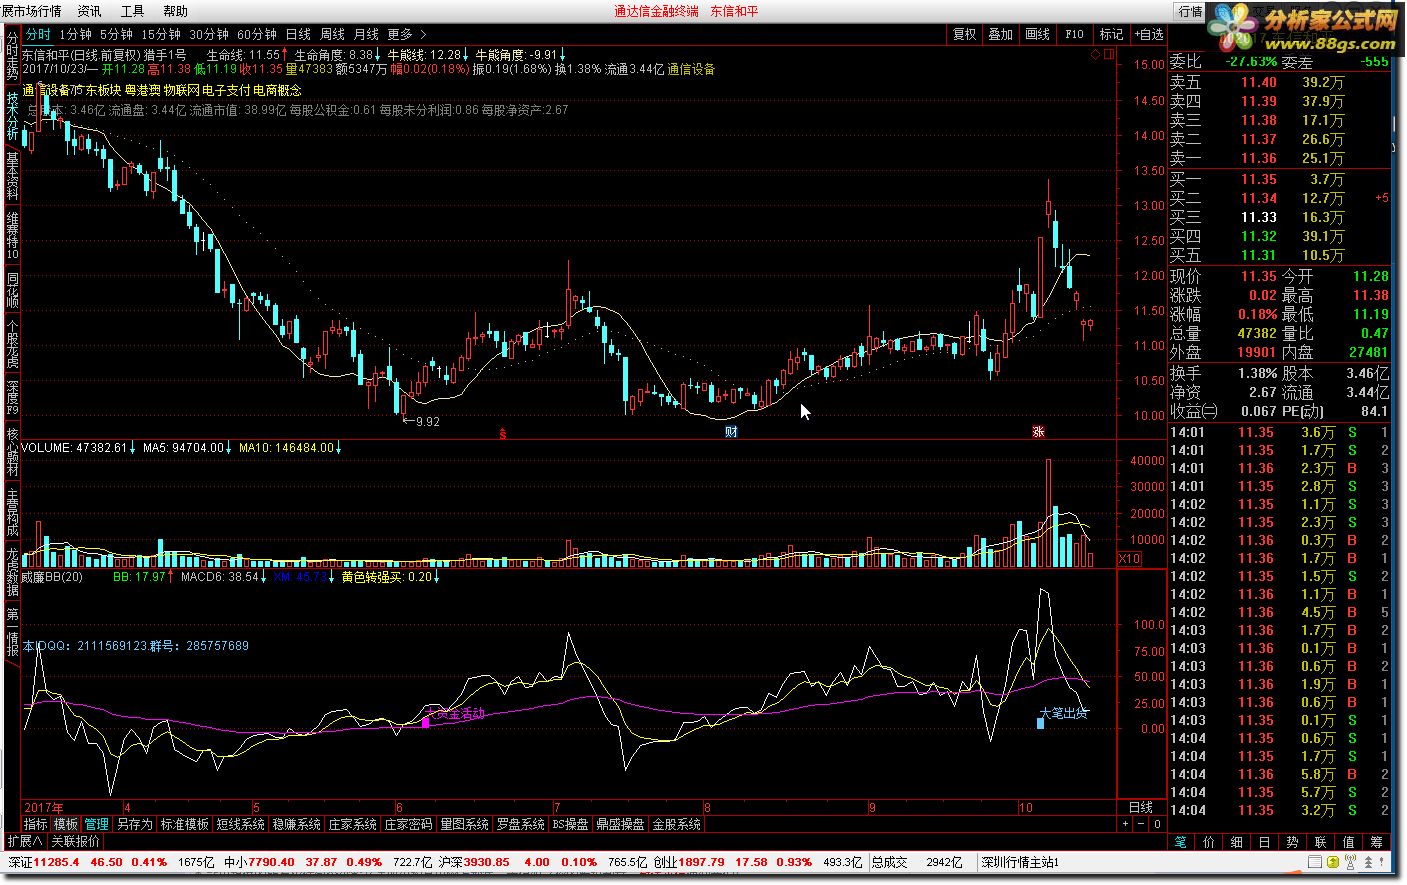The image size is (1407, 885).
Task: Toggle the 叠加 overlay button
Action: click(1000, 34)
